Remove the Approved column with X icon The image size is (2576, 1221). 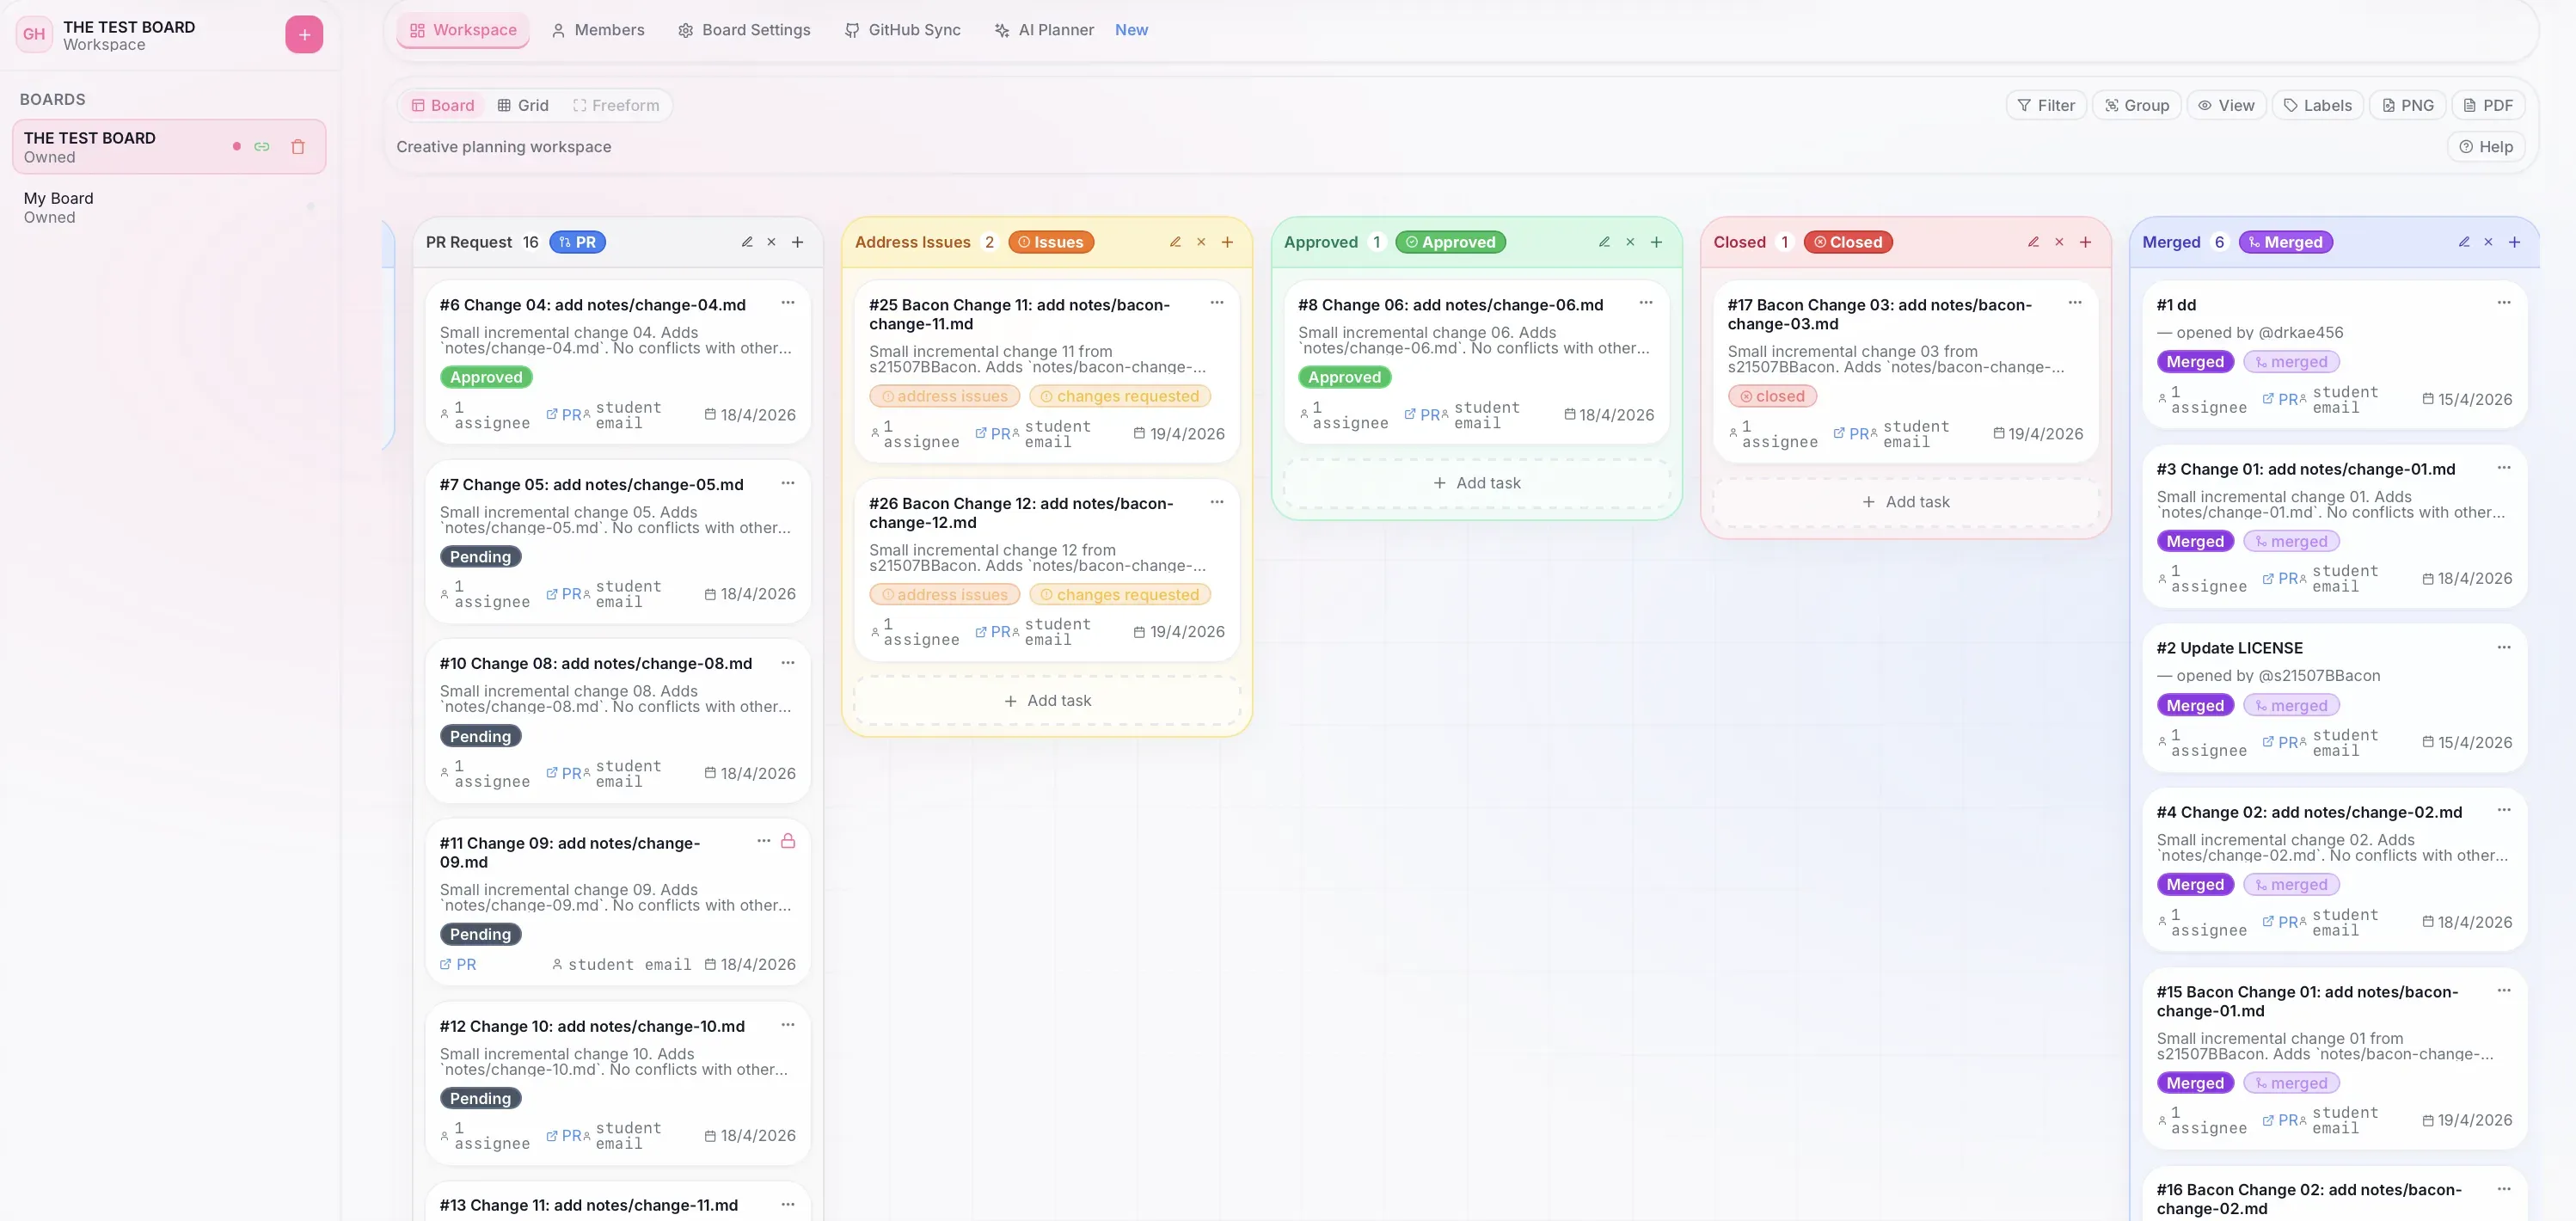(1630, 242)
